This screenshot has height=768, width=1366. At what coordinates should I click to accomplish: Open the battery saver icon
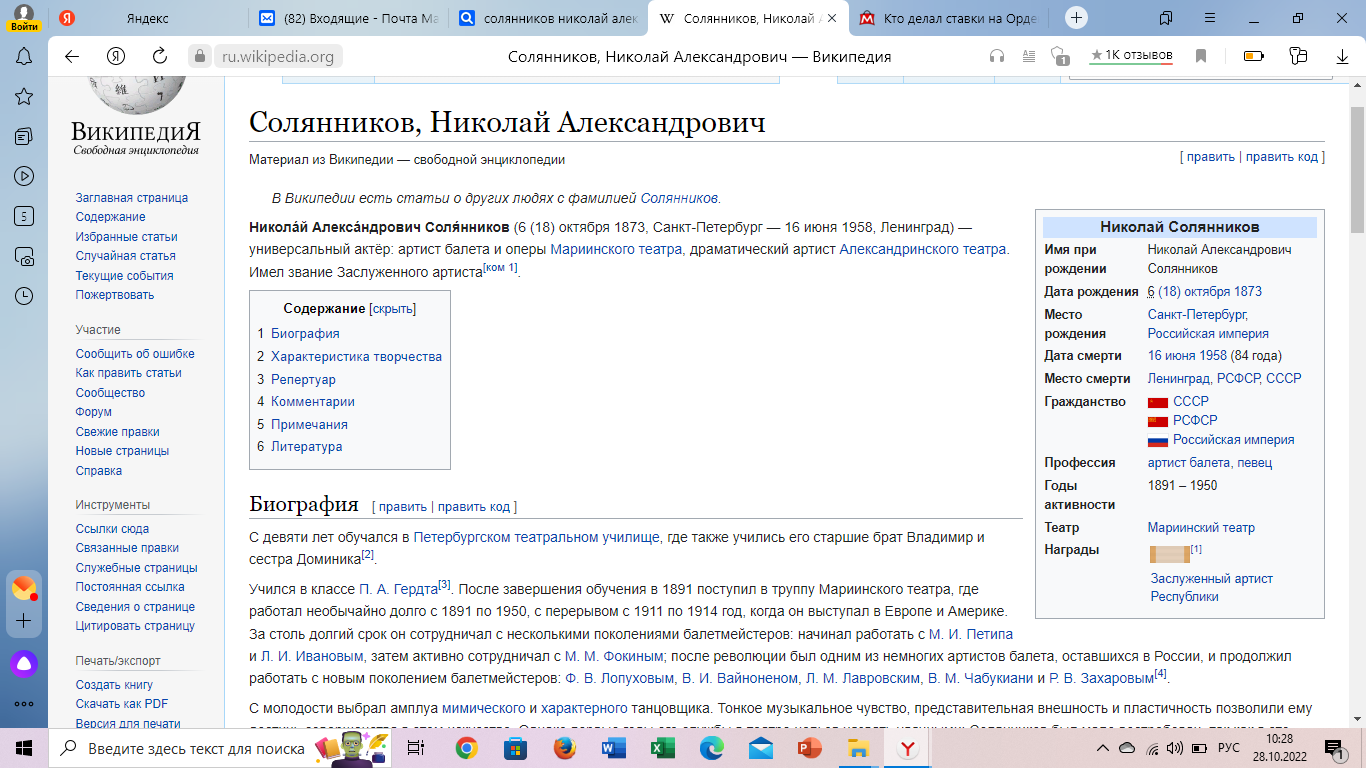[x=1253, y=57]
